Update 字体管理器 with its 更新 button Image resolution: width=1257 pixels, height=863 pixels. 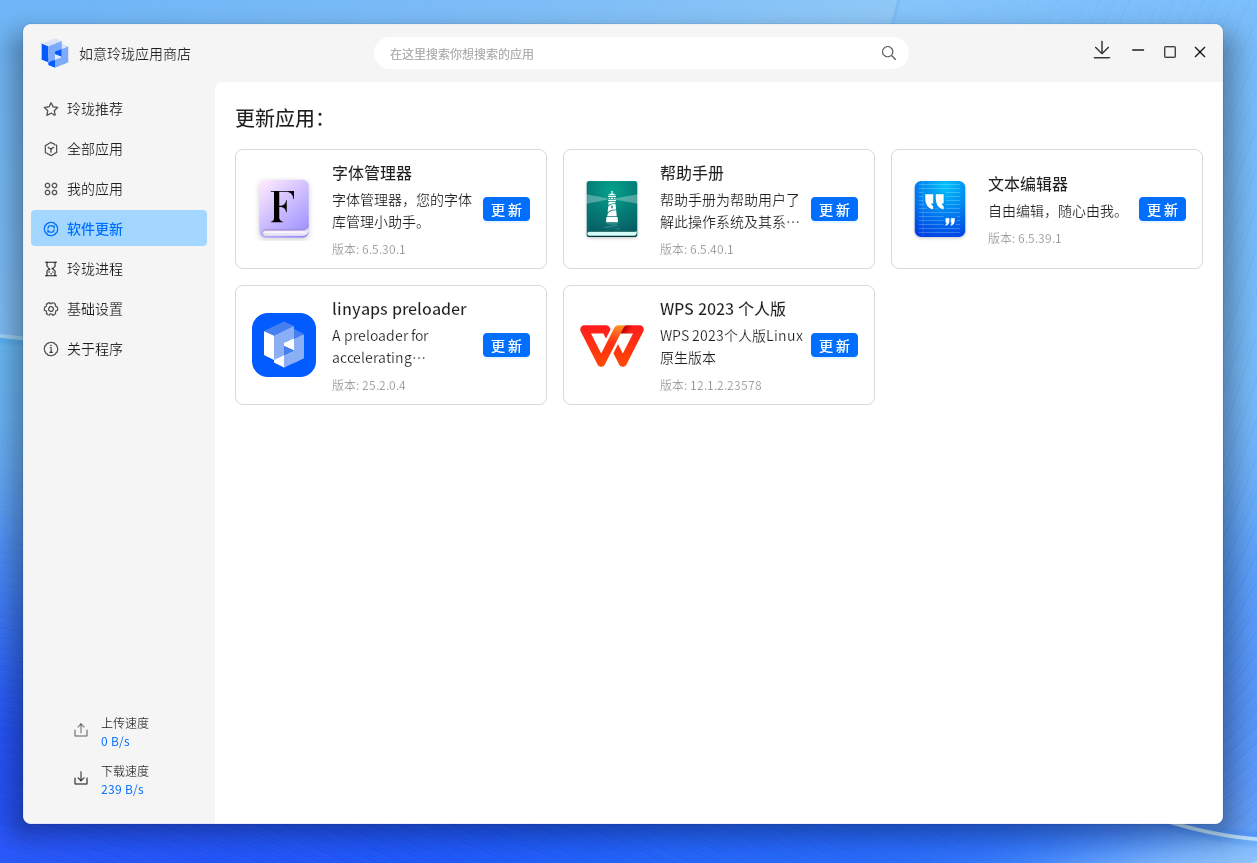[506, 210]
